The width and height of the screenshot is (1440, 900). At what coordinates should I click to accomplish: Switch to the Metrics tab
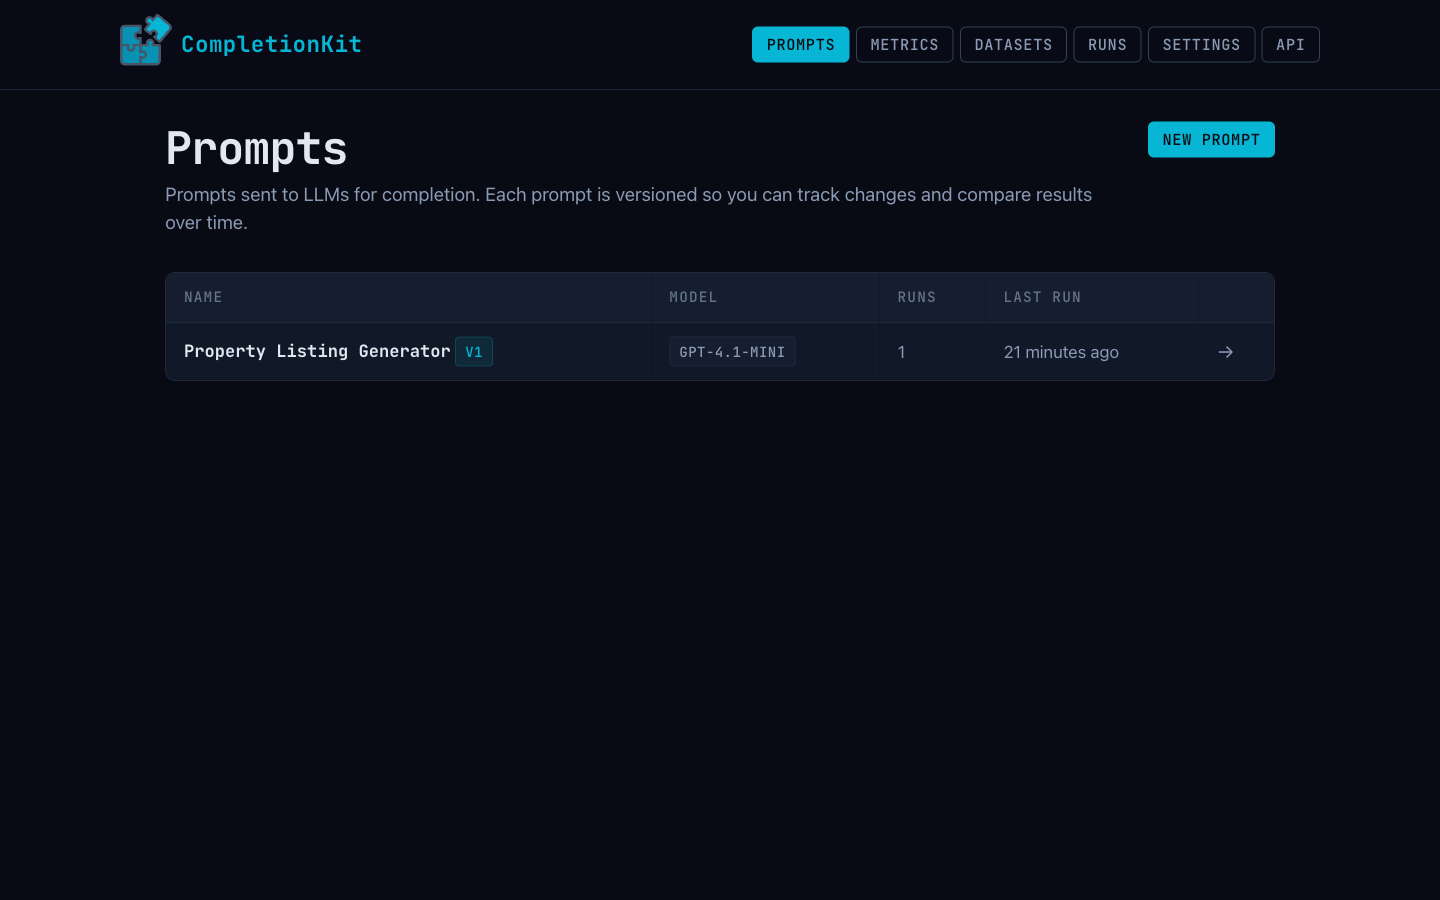click(x=904, y=44)
